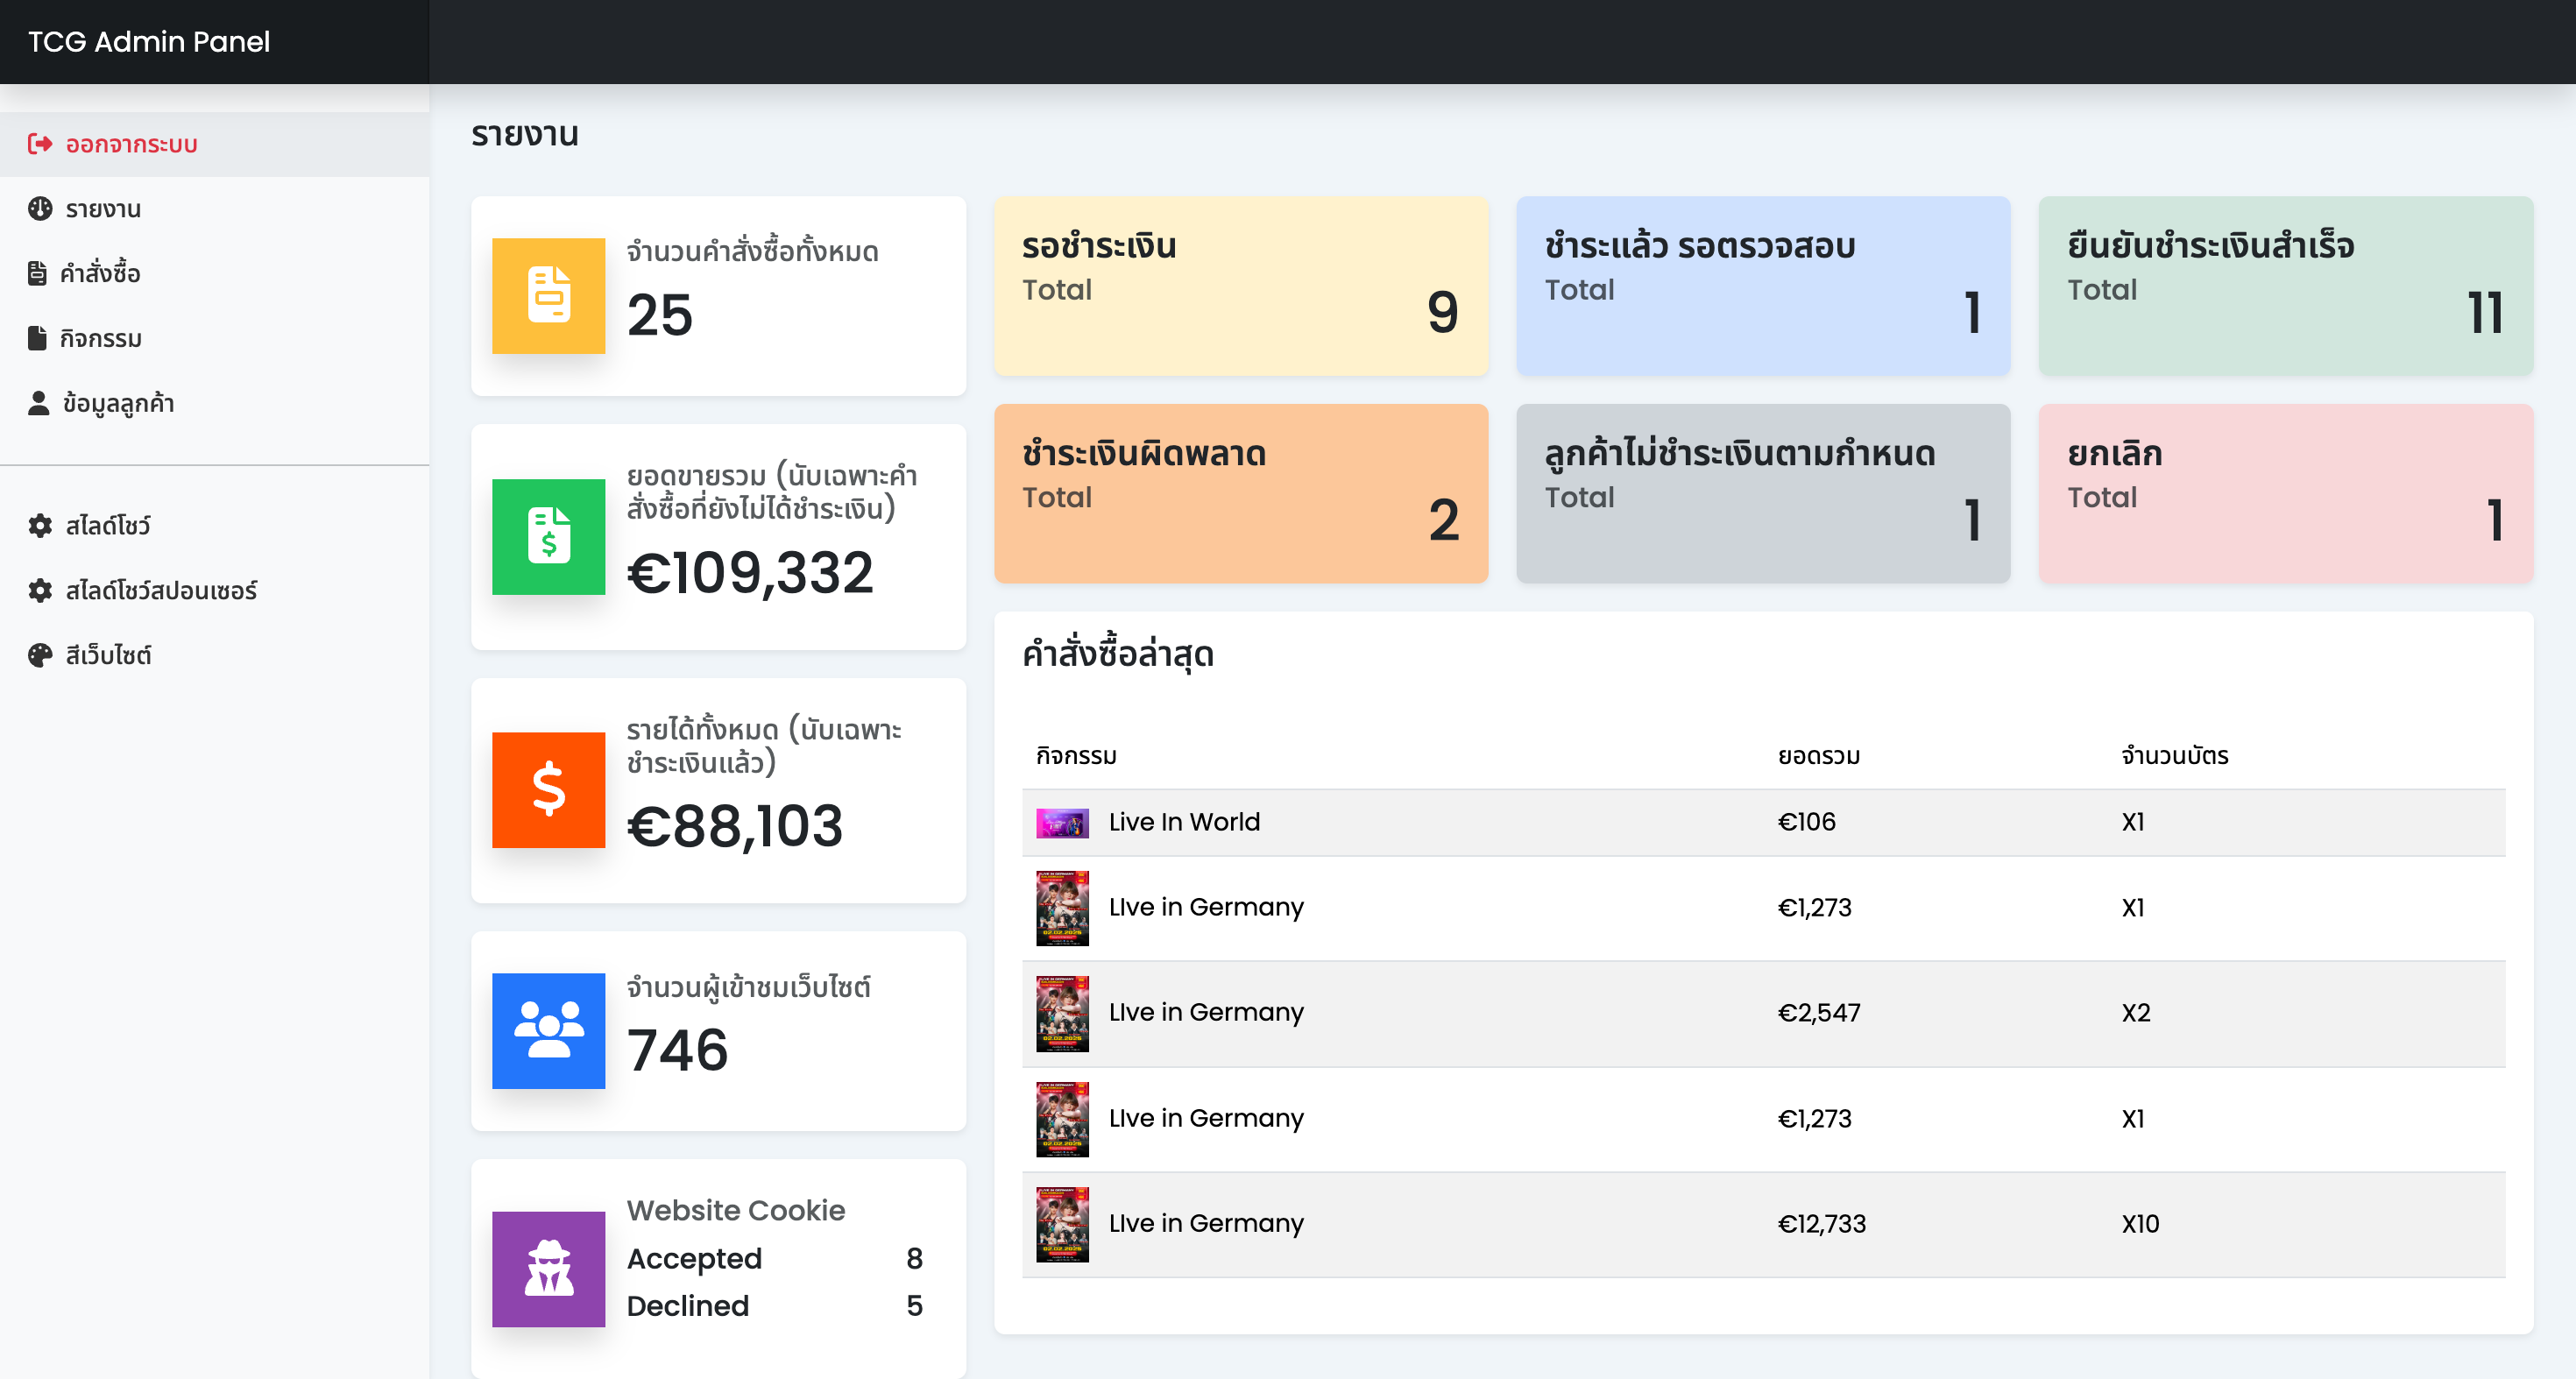Screen dimensions: 2576x1379
Task: Open the คำสั่งซื้อ orders menu item
Action: click(x=100, y=273)
